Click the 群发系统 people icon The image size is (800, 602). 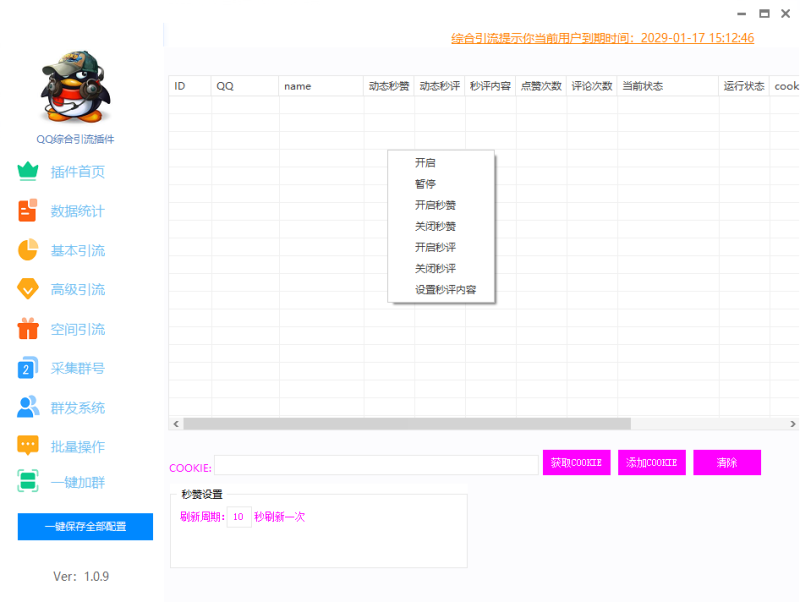(28, 408)
